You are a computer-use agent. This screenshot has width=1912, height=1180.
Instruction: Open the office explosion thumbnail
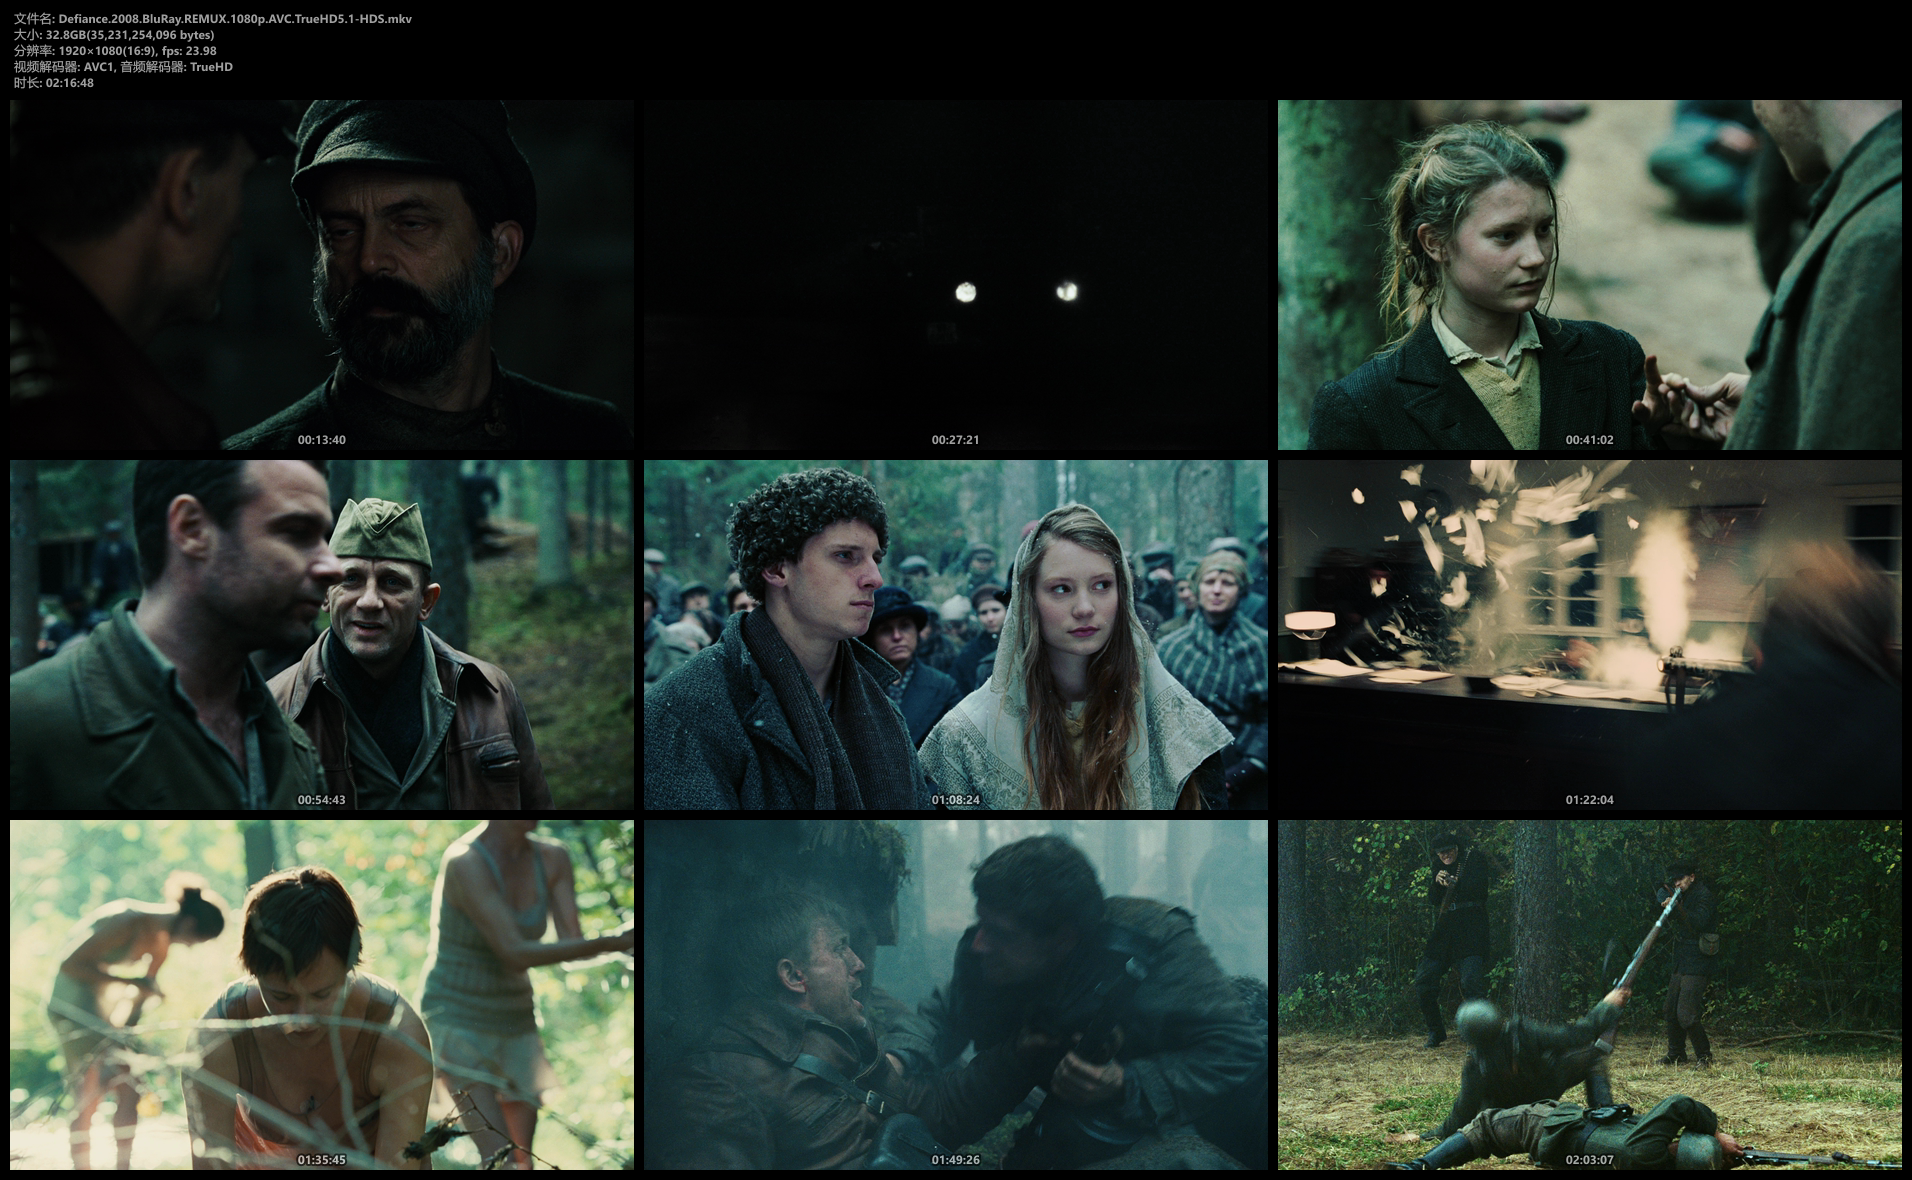(1589, 634)
